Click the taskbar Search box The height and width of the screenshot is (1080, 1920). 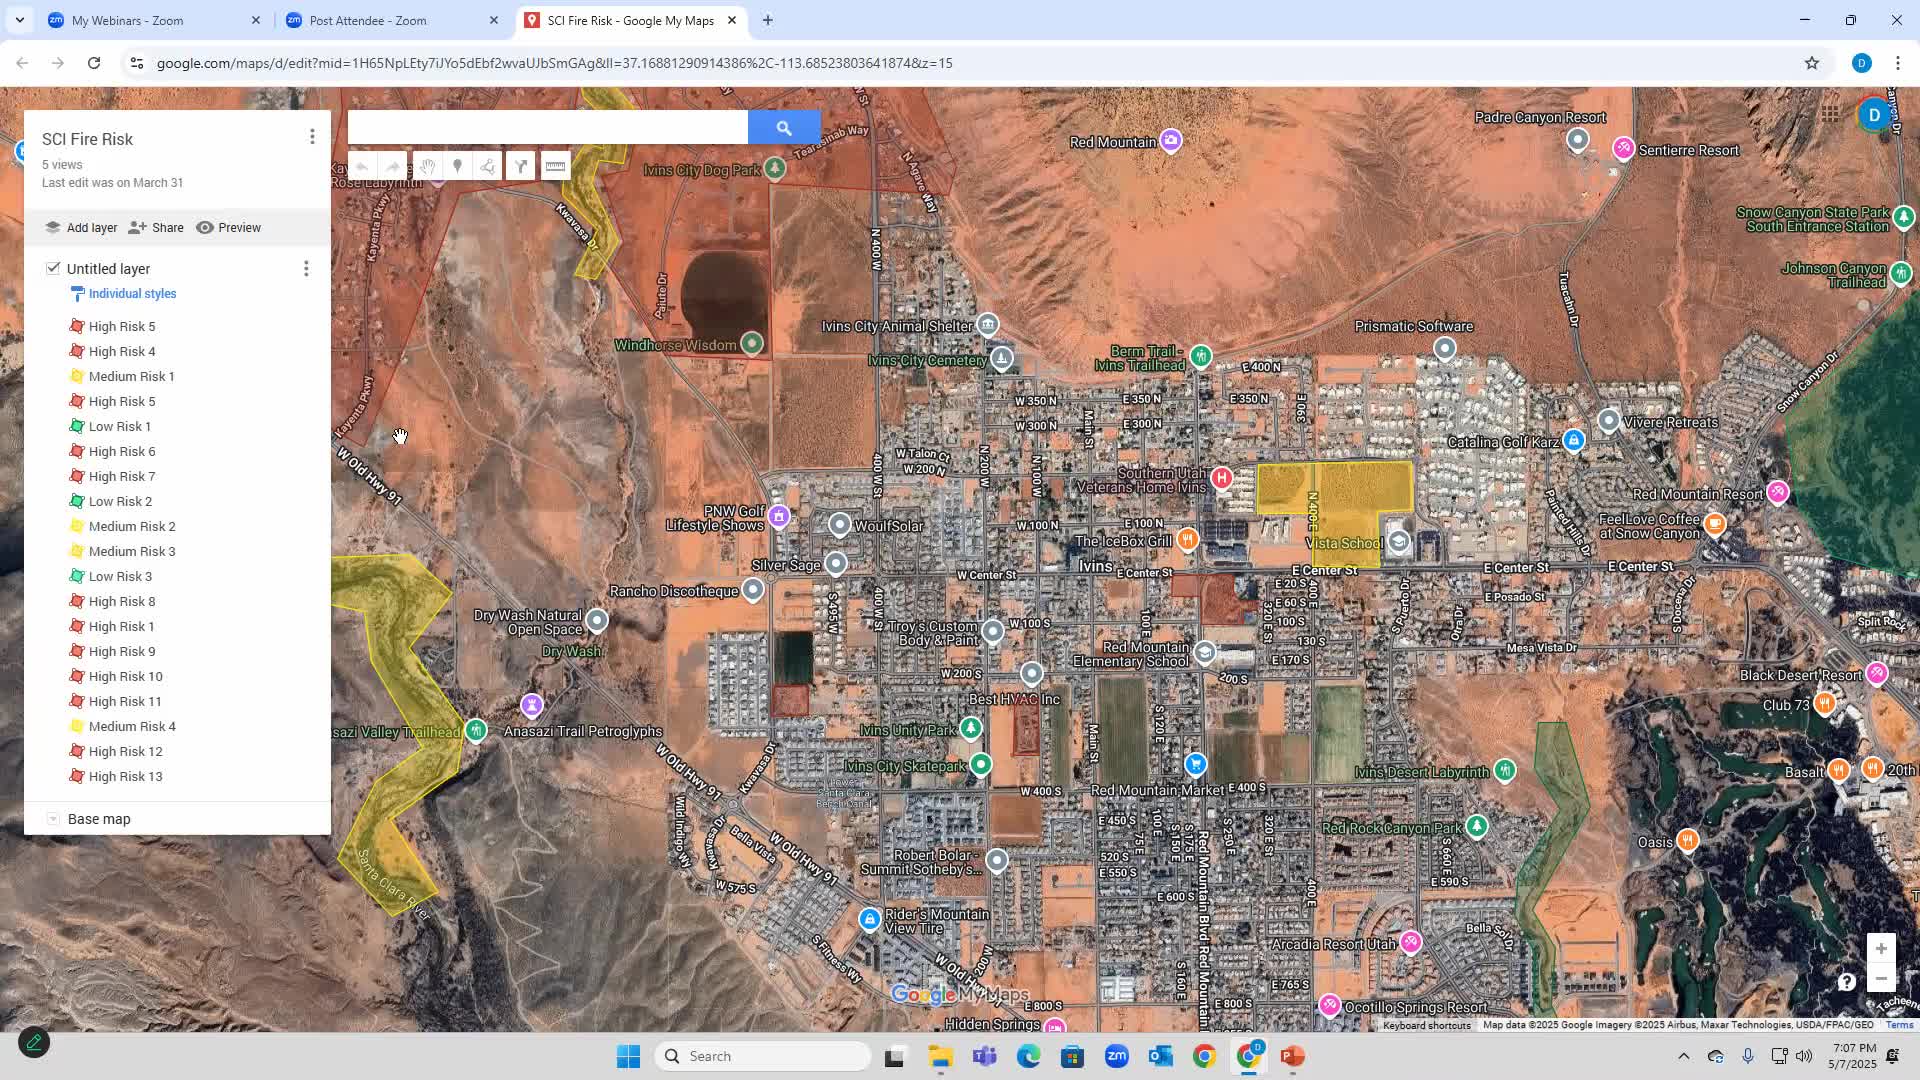[x=763, y=1056]
